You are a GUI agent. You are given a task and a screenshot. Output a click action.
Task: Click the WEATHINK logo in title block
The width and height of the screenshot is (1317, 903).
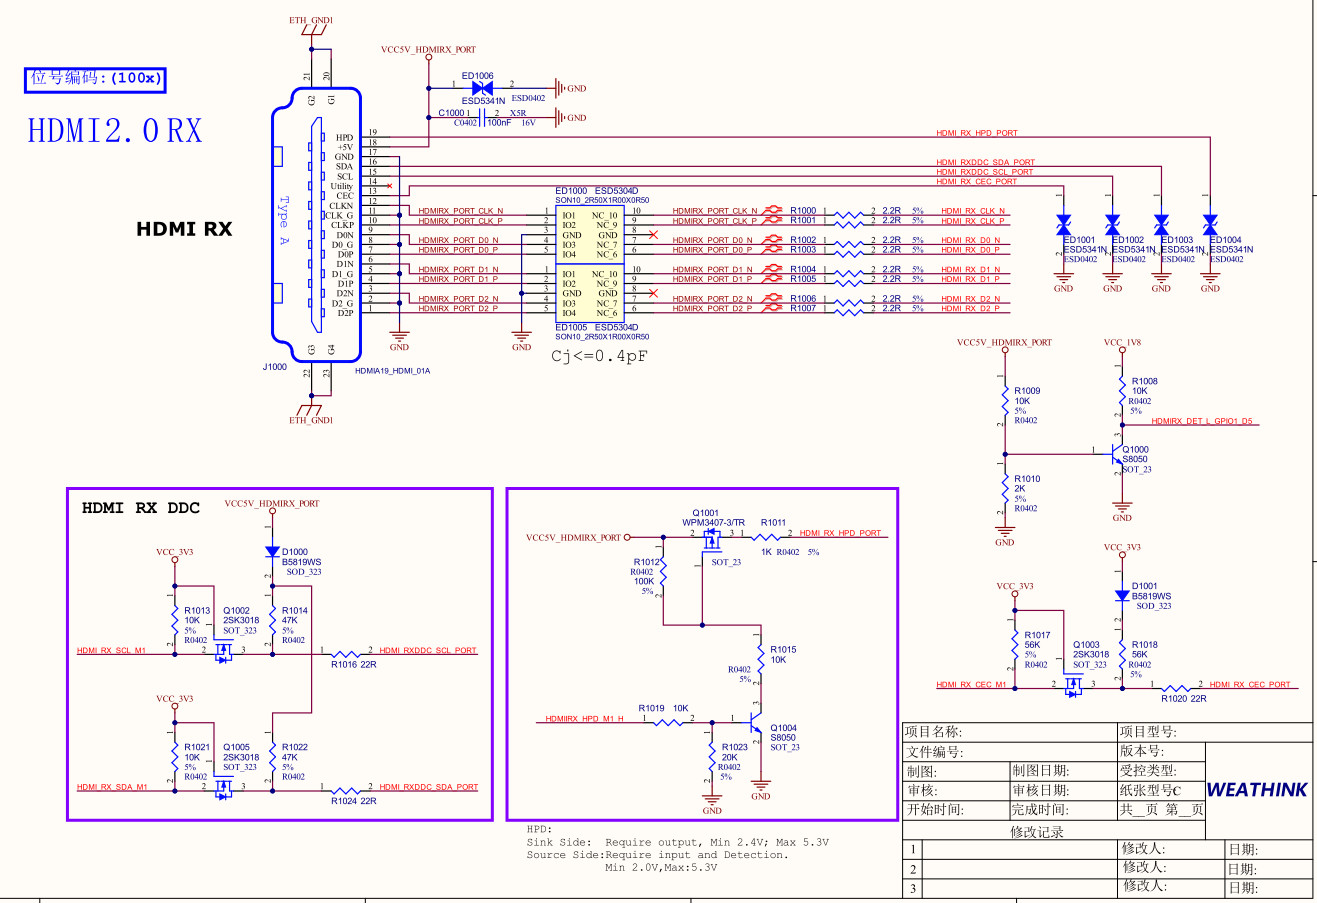click(x=1257, y=790)
